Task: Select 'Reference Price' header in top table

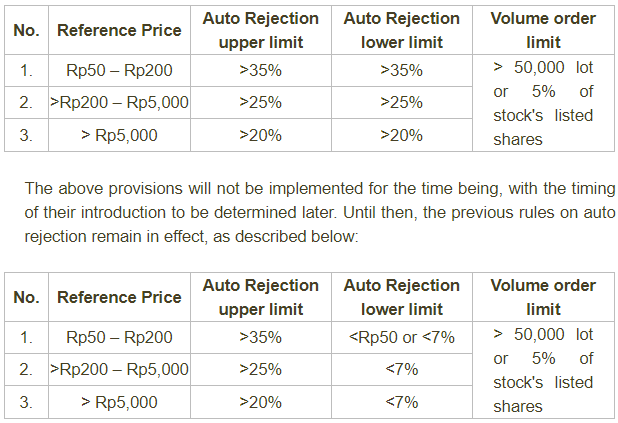Action: point(119,30)
